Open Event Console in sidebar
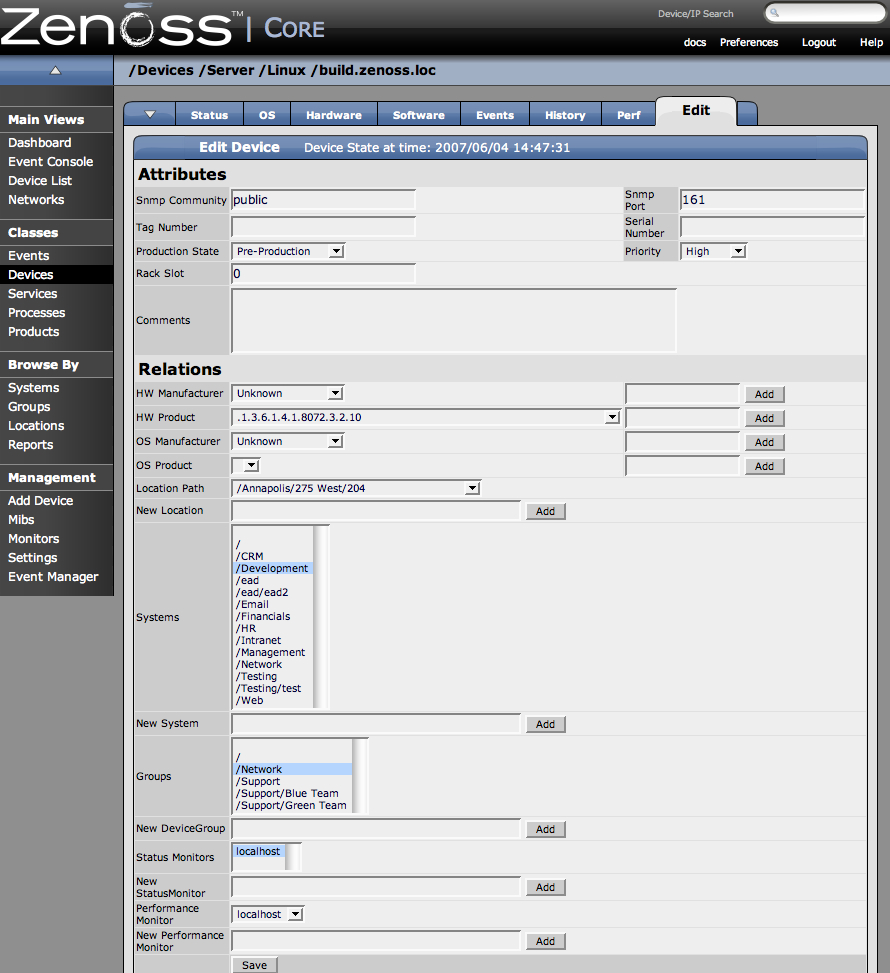Screen dimensions: 890x973 pos(50,162)
